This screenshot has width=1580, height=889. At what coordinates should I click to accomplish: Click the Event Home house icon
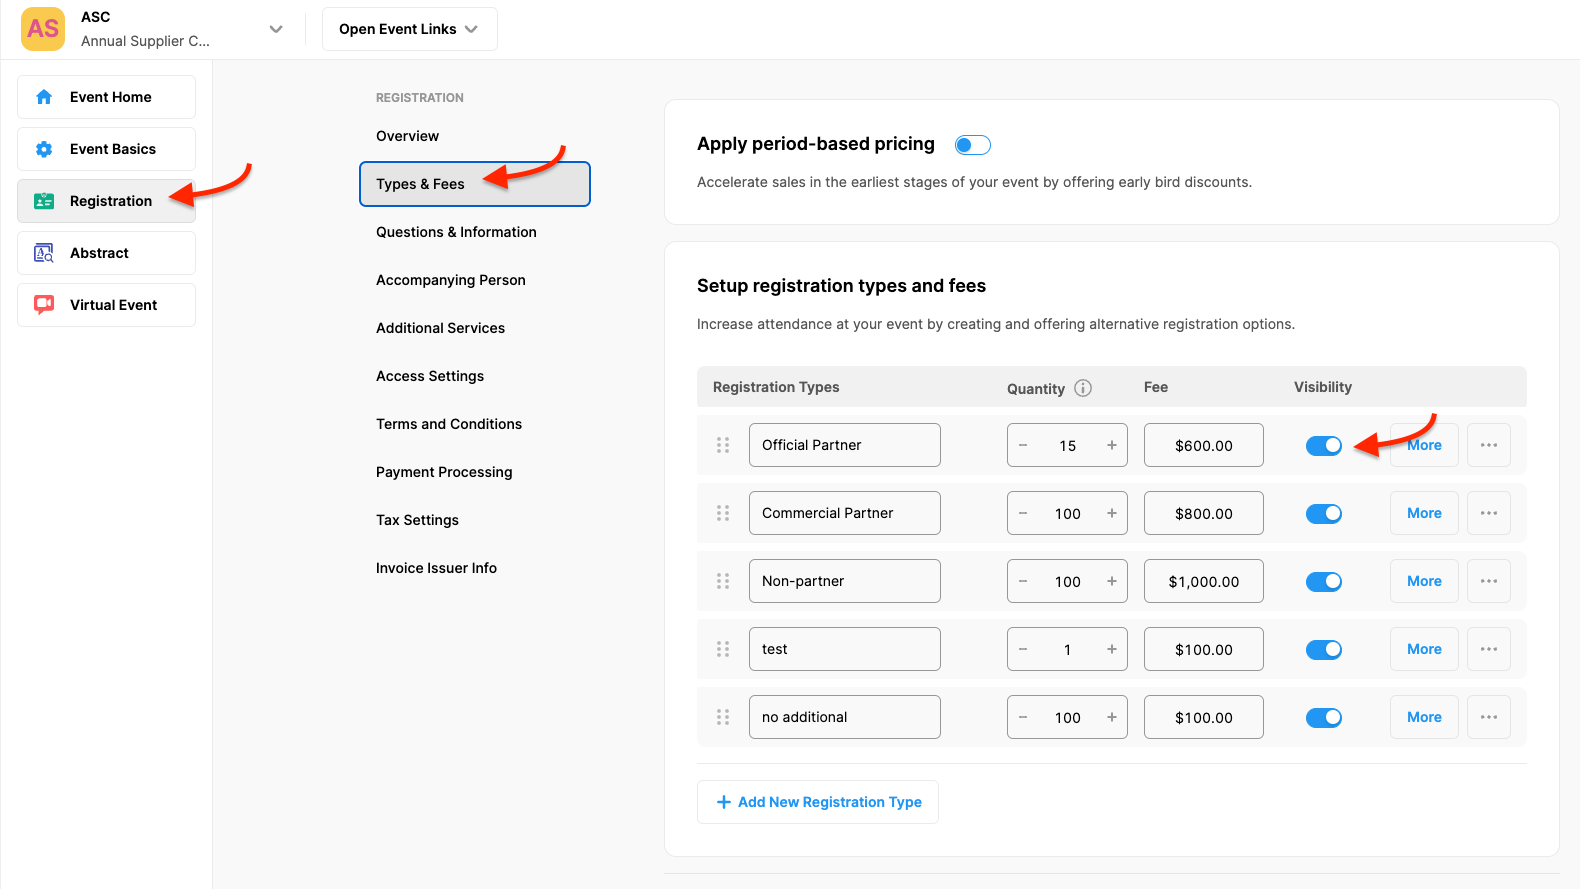[x=44, y=97]
